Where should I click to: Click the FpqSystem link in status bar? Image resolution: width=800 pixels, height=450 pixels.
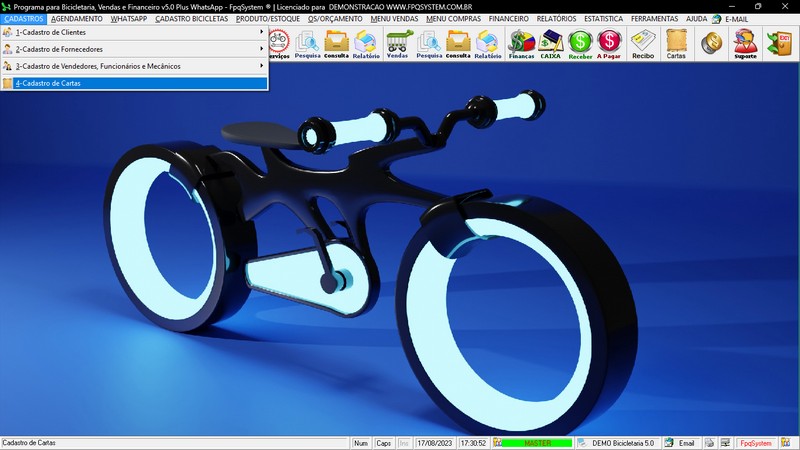(756, 443)
